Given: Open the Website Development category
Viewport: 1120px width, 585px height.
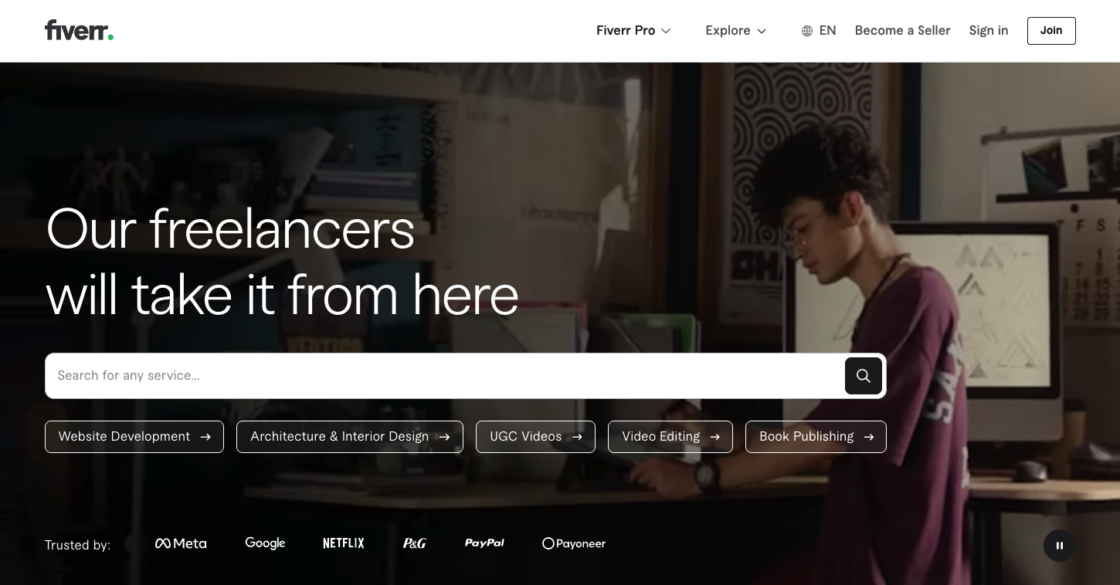Looking at the screenshot, I should pyautogui.click(x=134, y=436).
